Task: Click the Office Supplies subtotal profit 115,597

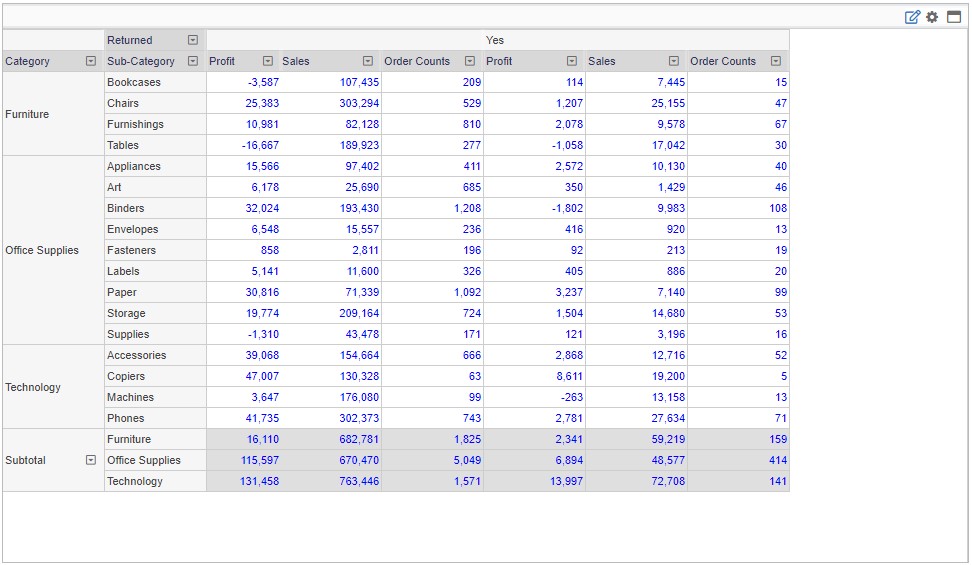Action: 257,460
